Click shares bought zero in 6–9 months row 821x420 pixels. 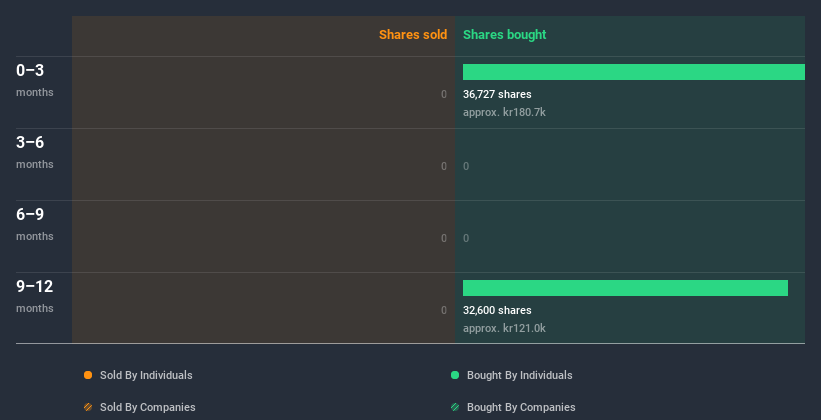tap(466, 238)
